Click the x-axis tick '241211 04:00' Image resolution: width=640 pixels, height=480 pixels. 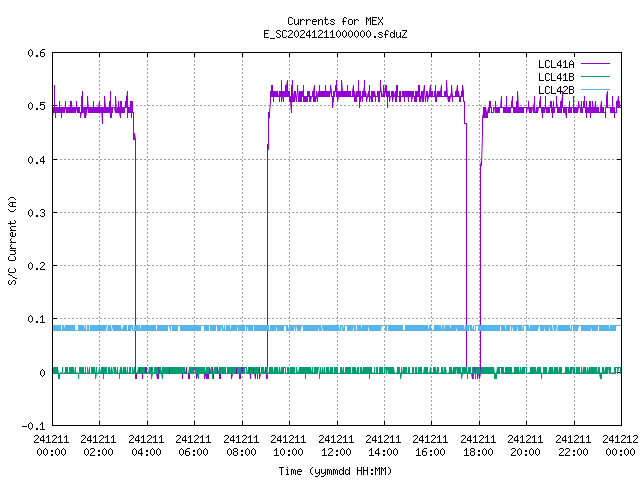tap(146, 446)
